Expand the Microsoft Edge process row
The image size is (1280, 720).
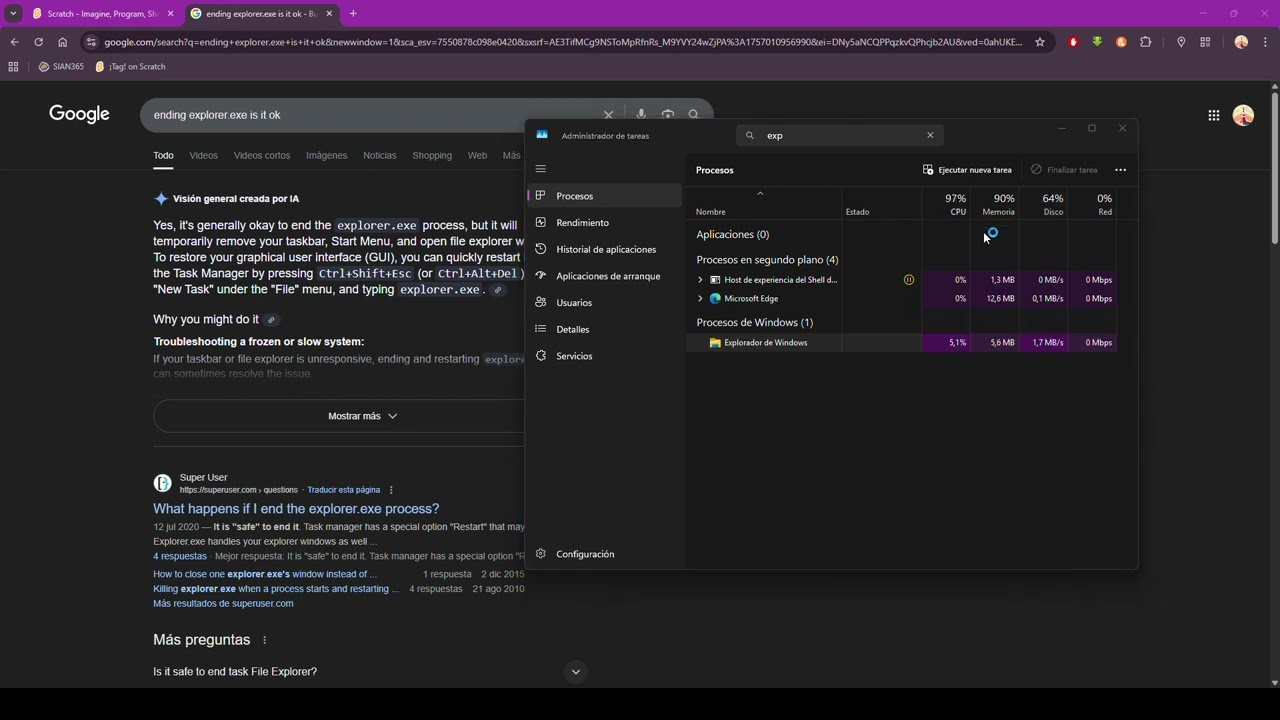click(x=700, y=299)
